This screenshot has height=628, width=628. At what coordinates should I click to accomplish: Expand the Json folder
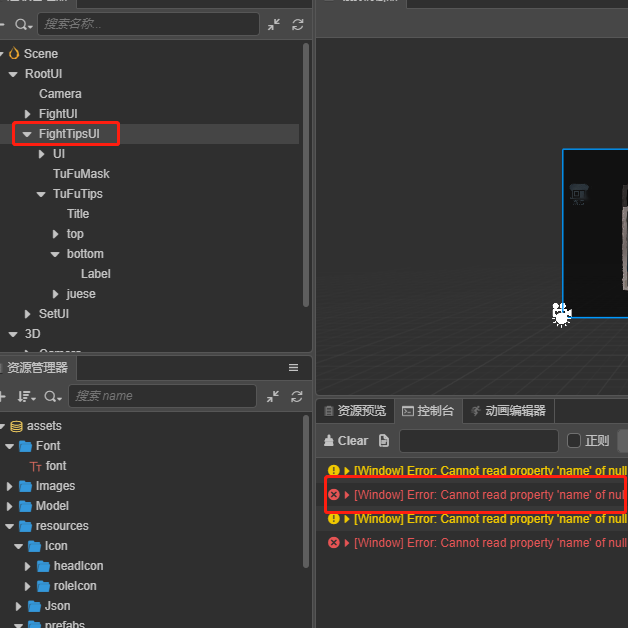pos(18,606)
